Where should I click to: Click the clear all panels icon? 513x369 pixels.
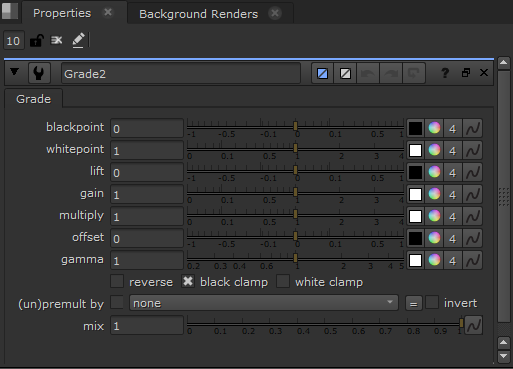57,41
